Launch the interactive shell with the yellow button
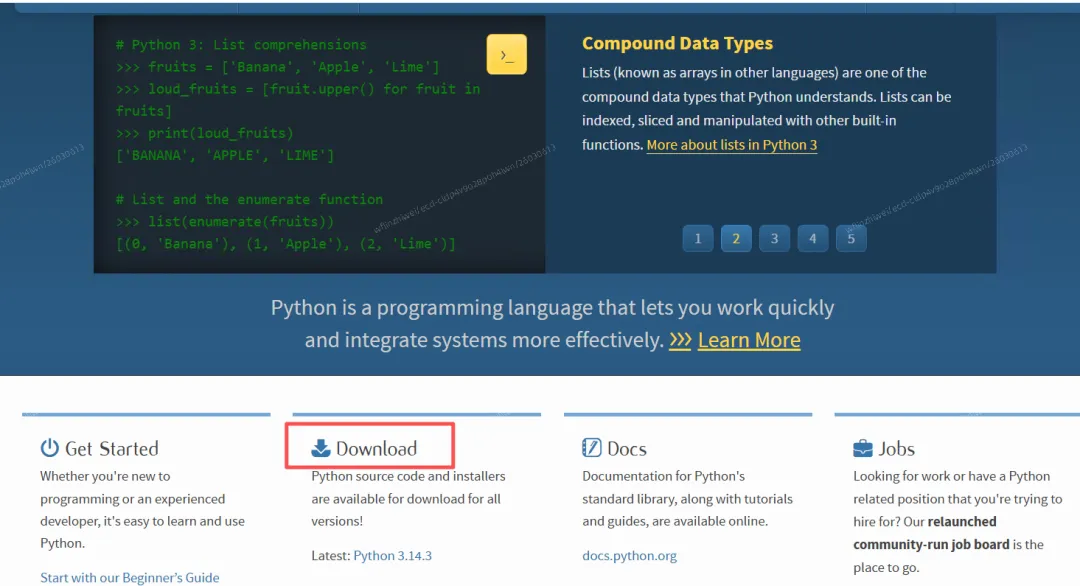Viewport: 1080px width, 586px height. tap(506, 54)
